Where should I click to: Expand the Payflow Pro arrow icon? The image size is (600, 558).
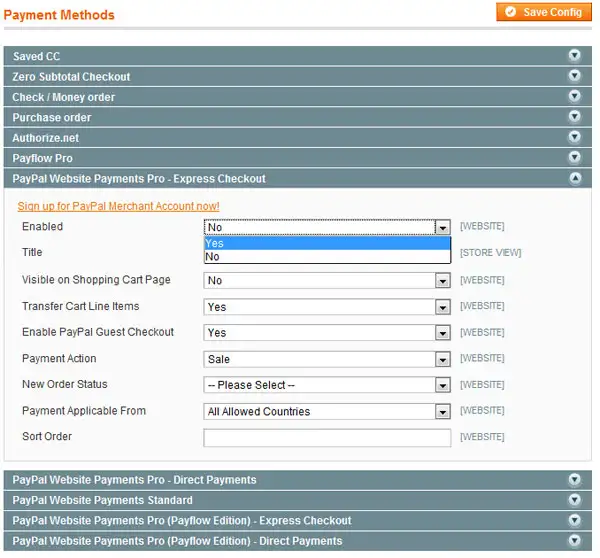tap(574, 157)
